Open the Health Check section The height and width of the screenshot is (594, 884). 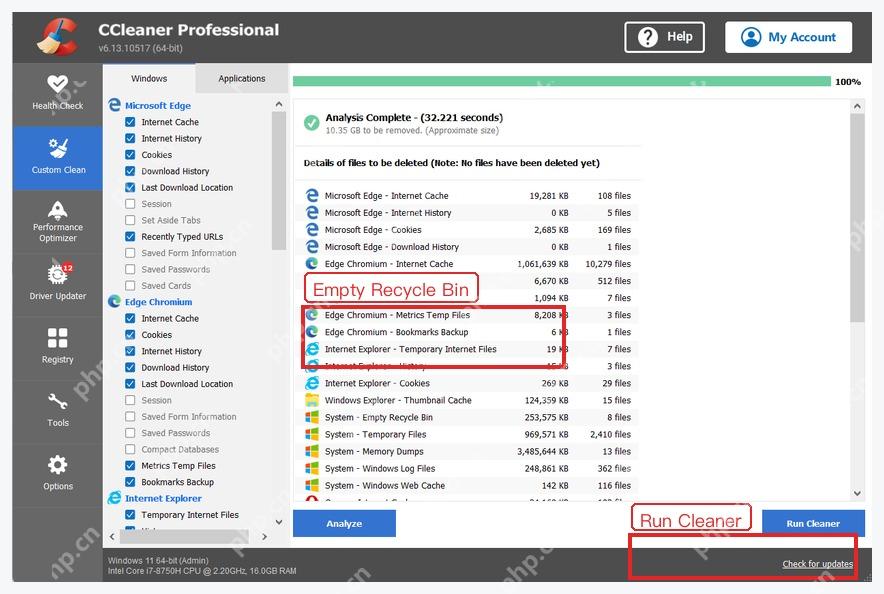pyautogui.click(x=58, y=94)
